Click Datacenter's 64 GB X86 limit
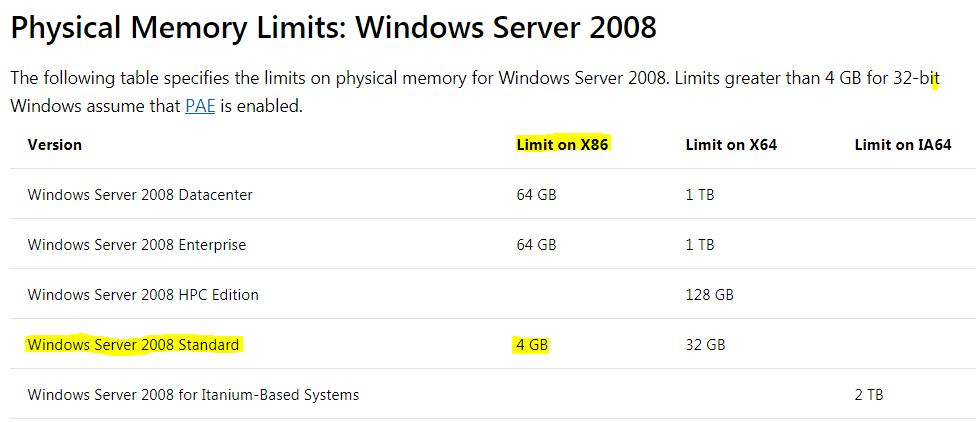The height and width of the screenshot is (422, 976). 536,194
